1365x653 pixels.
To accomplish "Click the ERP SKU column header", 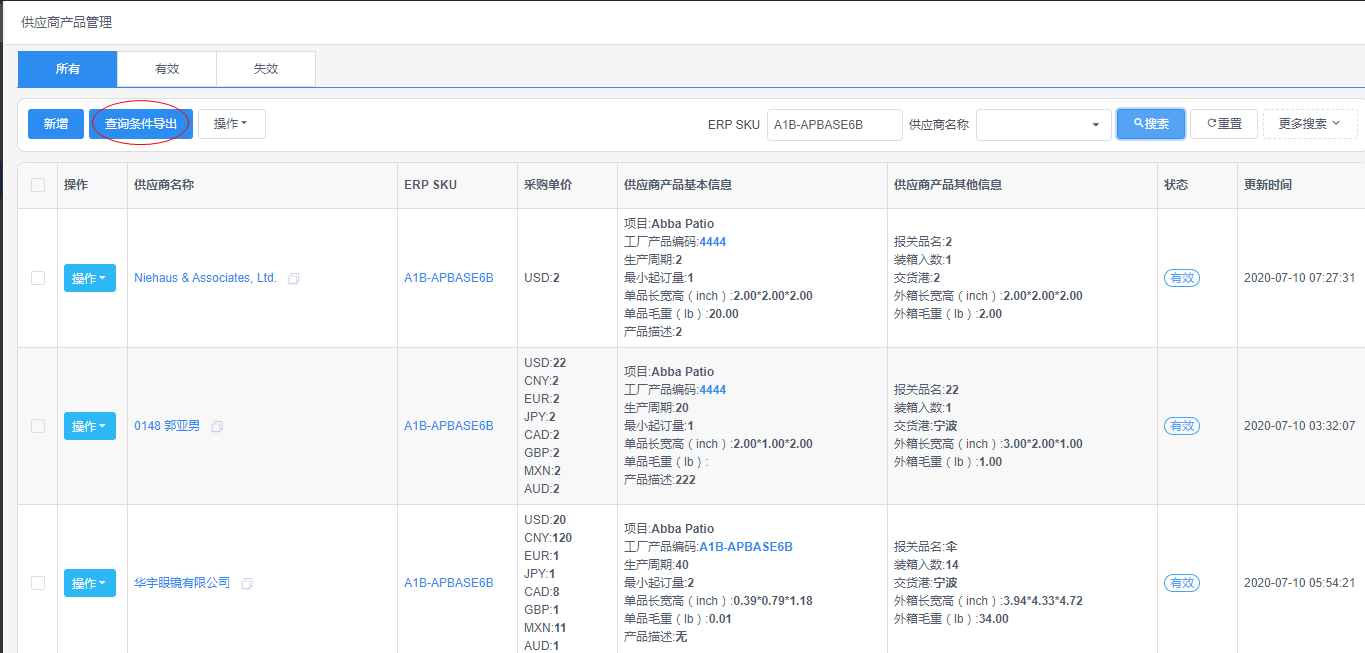I will [430, 185].
